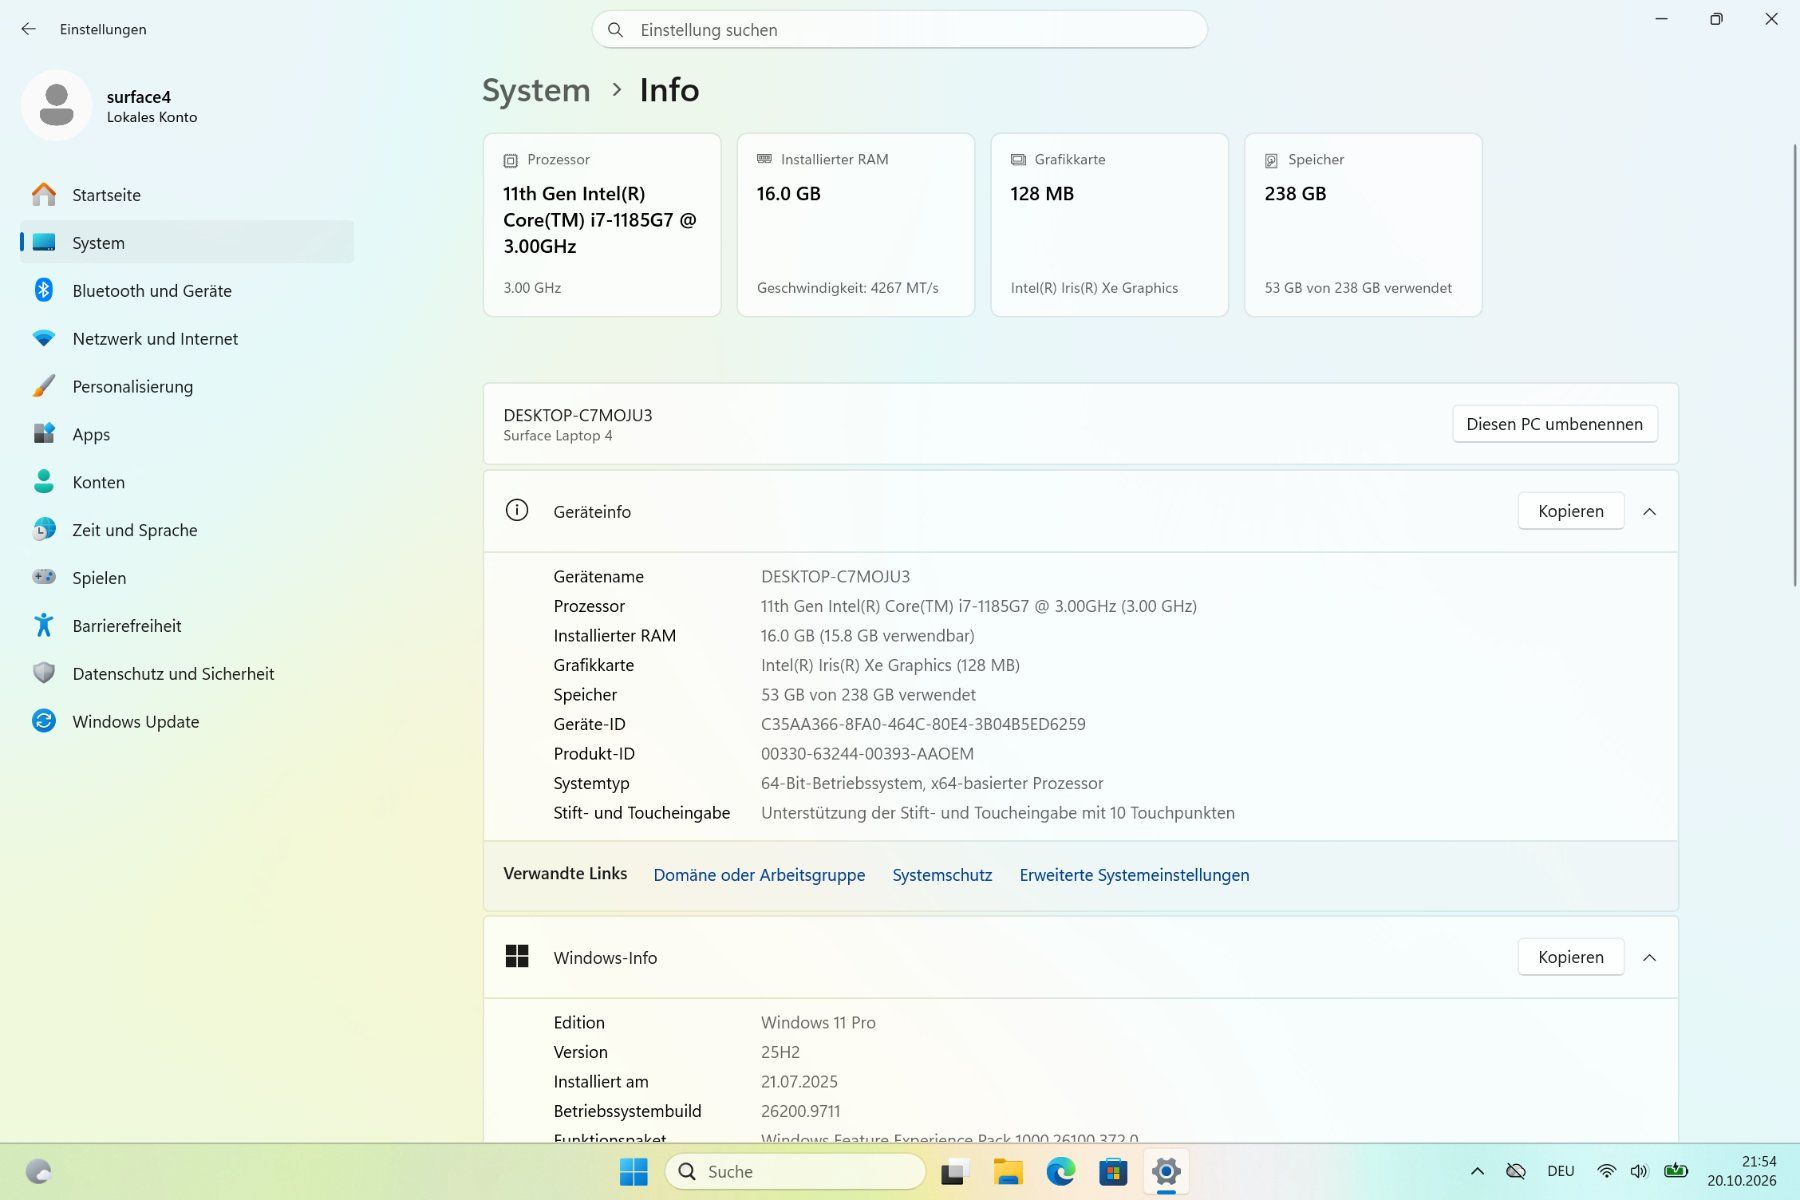Collapse the Geräteinfo section chevron

(x=1649, y=511)
